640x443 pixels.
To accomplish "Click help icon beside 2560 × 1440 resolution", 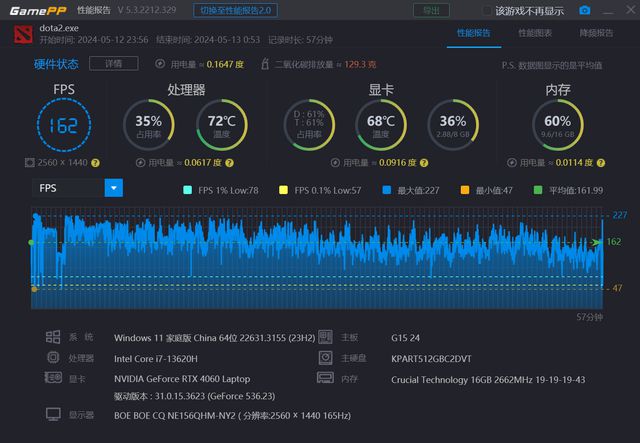I will [x=96, y=162].
